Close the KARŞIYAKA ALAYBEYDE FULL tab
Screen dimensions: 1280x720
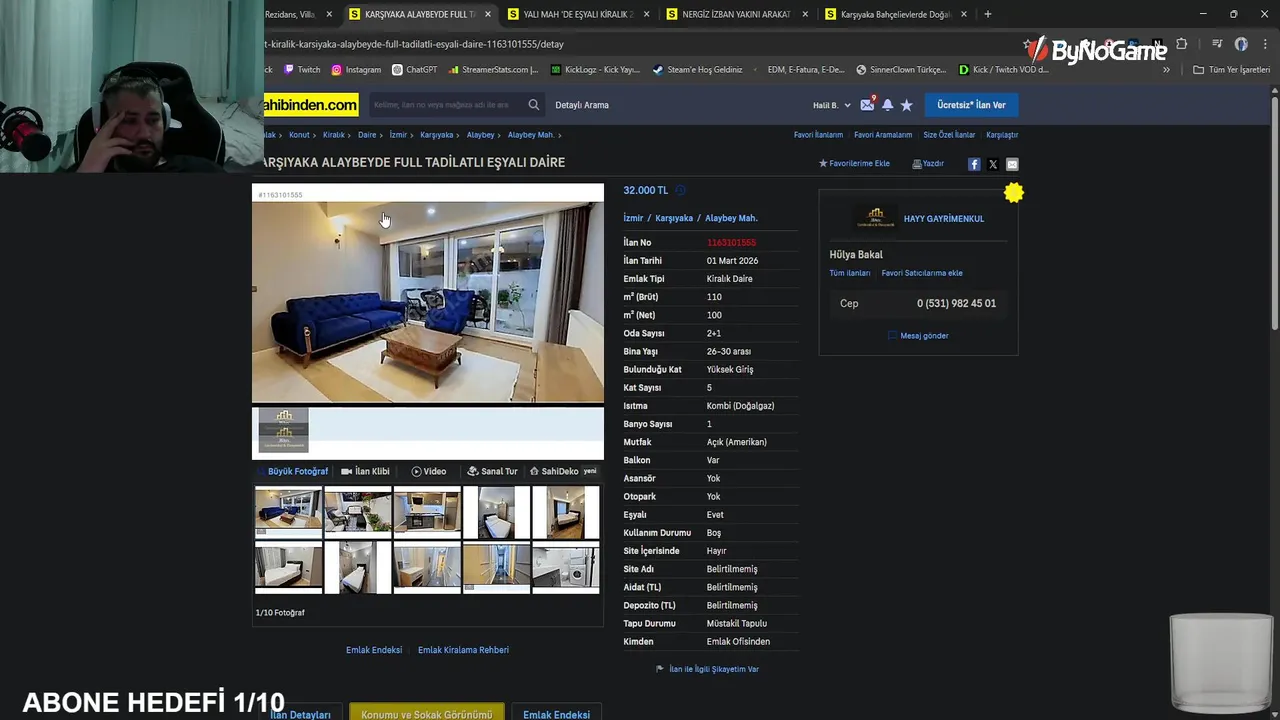point(488,14)
